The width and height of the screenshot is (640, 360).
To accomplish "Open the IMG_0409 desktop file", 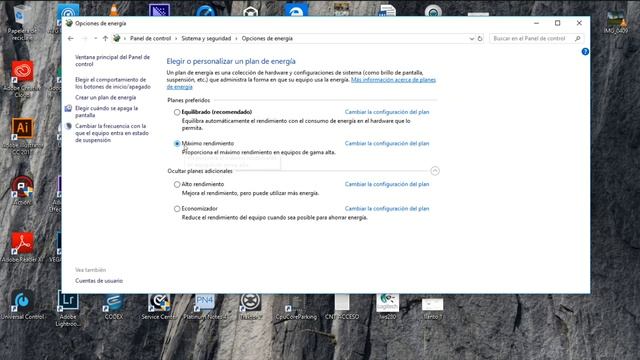I will [616, 22].
